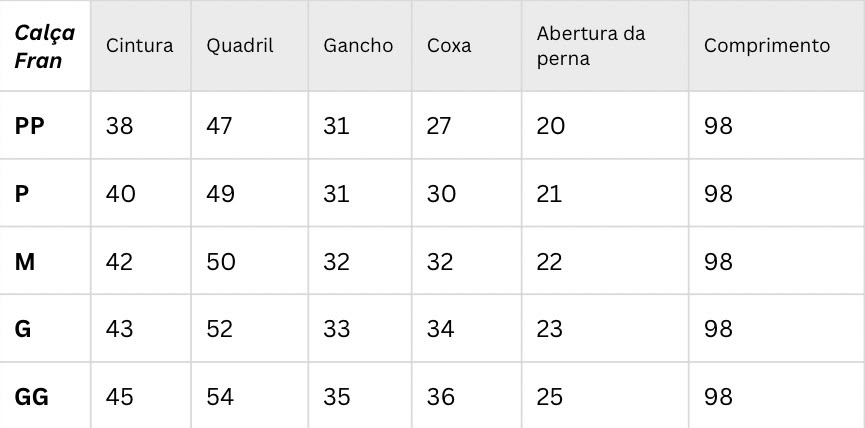The width and height of the screenshot is (865, 428).
Task: Select the GG size row label
Action: tap(31, 397)
